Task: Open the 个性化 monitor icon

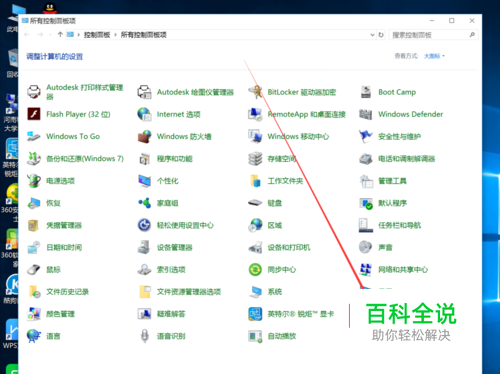Action: click(x=144, y=181)
